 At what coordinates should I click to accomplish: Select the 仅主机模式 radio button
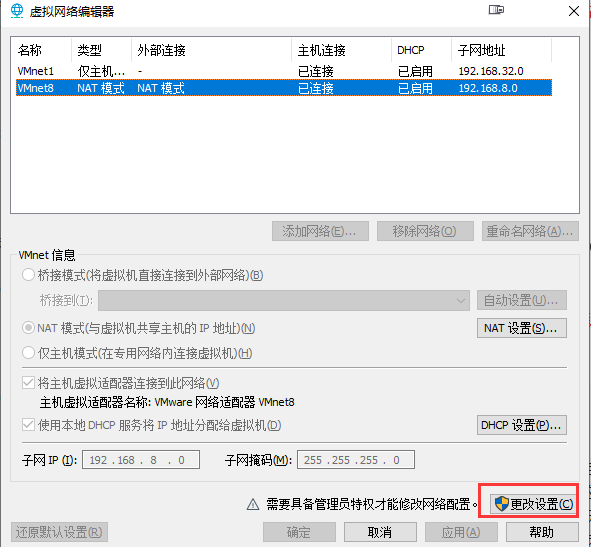point(29,353)
